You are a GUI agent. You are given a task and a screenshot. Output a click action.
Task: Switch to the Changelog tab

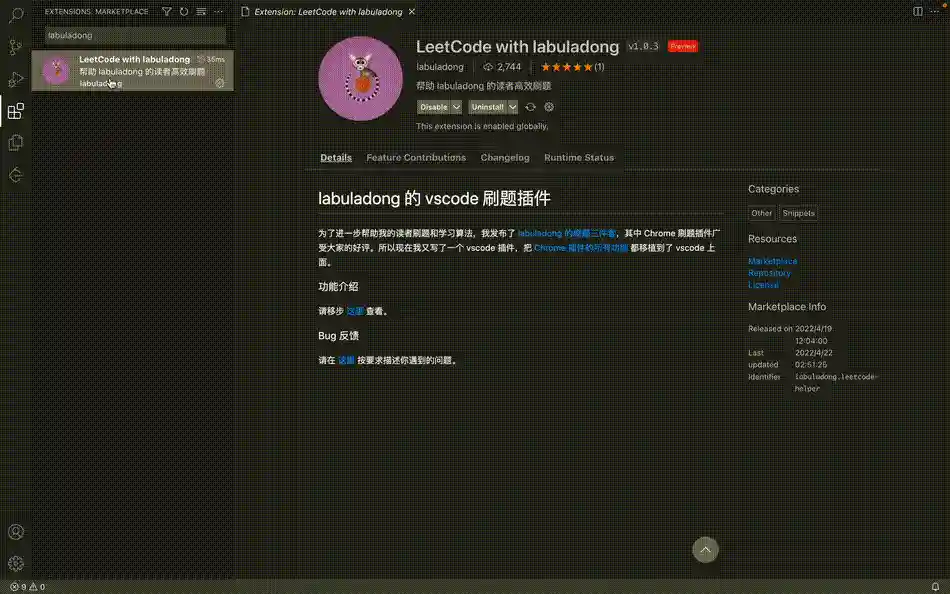[x=505, y=158]
